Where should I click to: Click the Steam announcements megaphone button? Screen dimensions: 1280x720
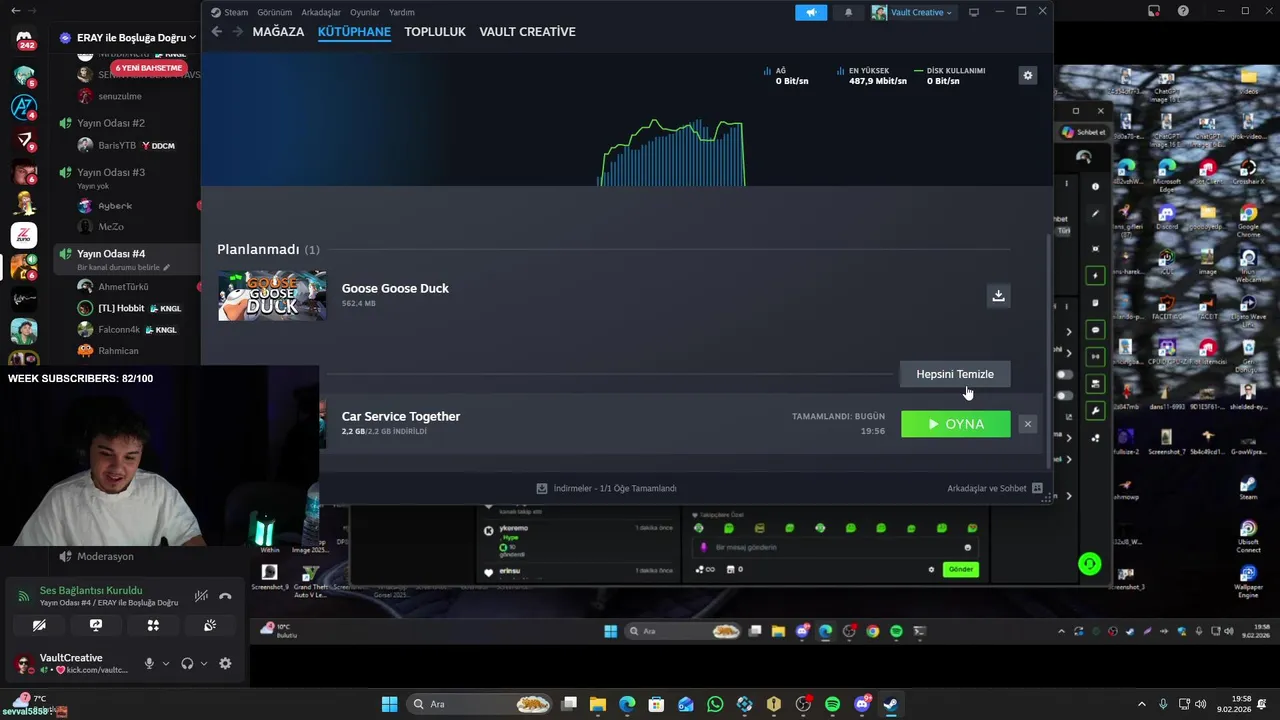click(x=811, y=12)
